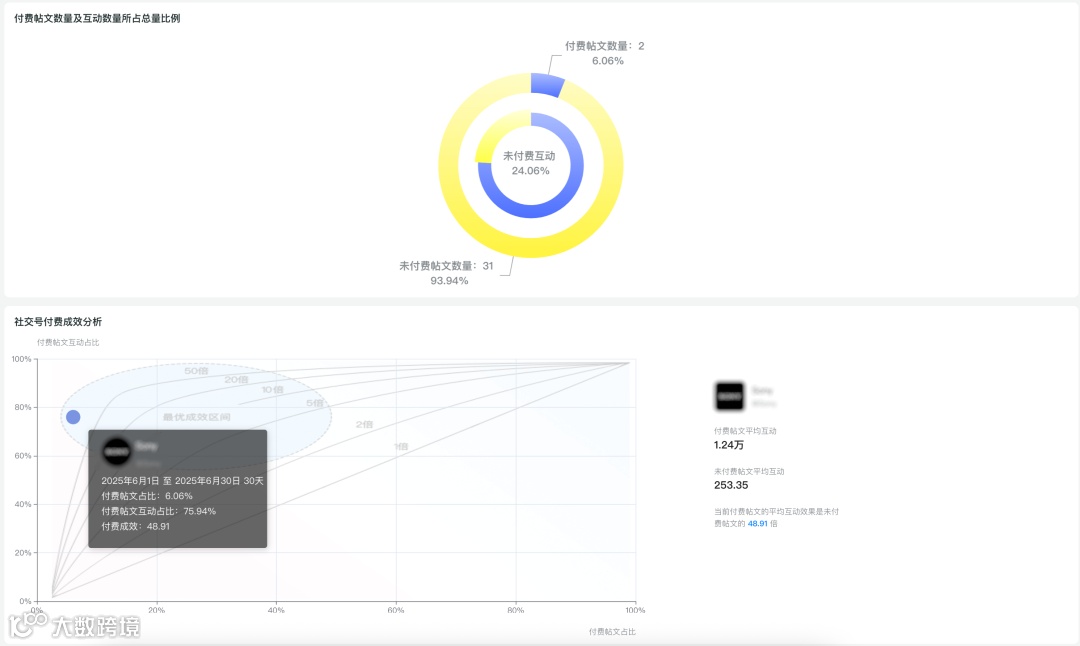Click the 20倍 curve label
This screenshot has width=1080, height=646.
[236, 379]
